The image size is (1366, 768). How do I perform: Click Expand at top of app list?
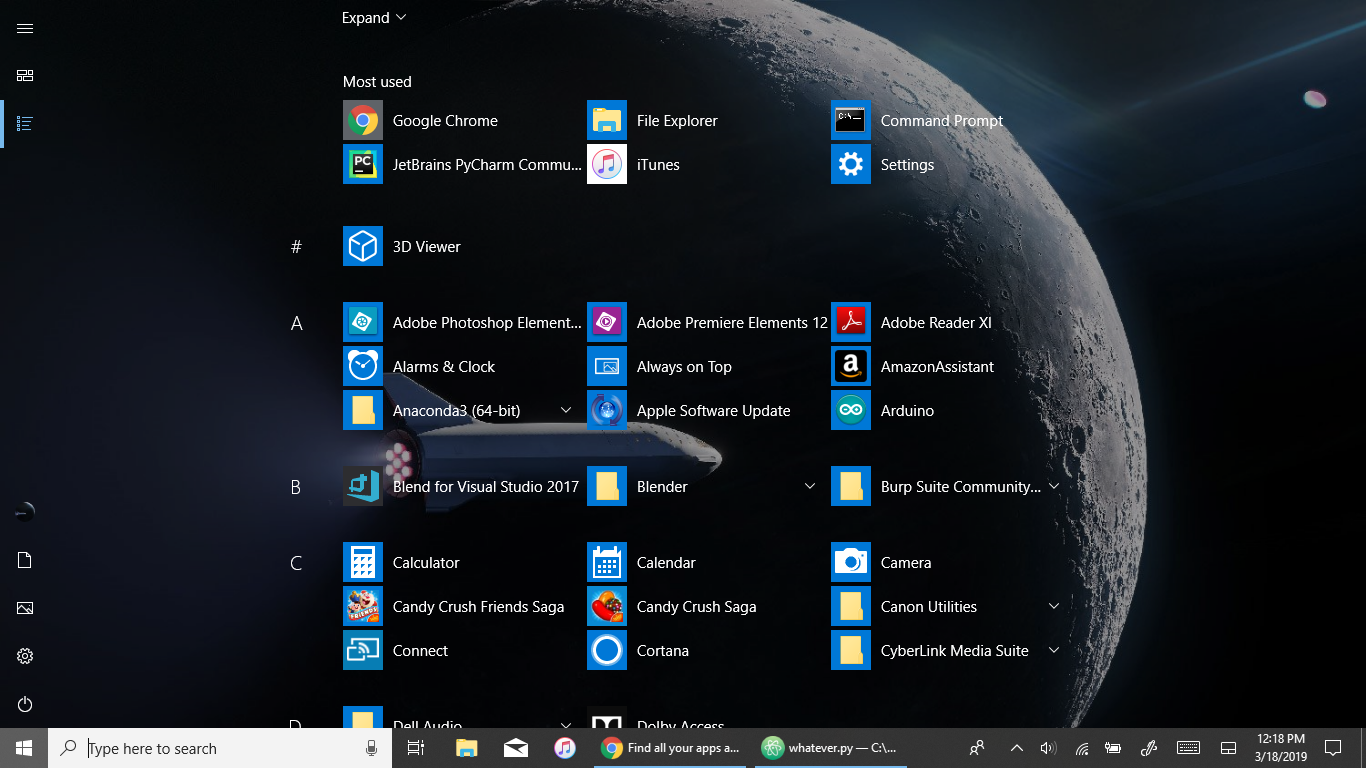click(x=374, y=18)
